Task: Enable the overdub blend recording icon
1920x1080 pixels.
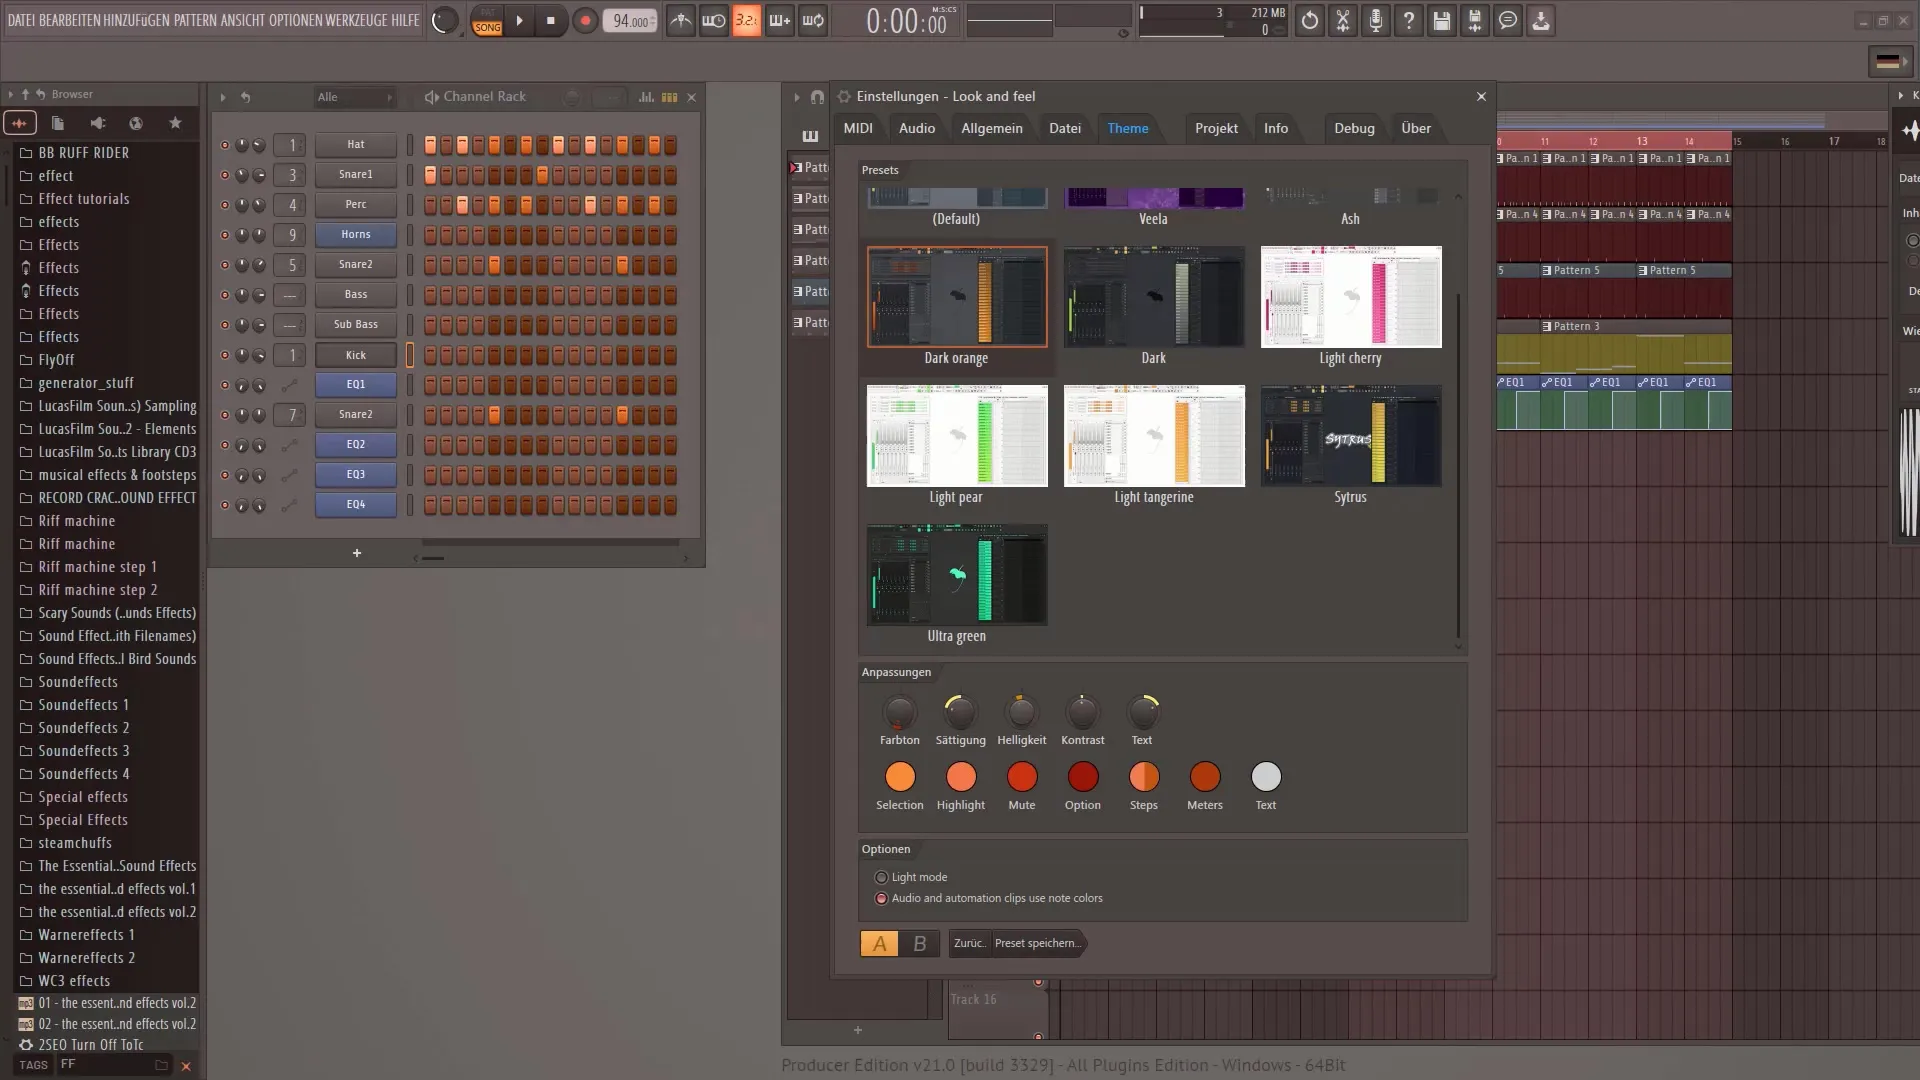Action: [779, 20]
